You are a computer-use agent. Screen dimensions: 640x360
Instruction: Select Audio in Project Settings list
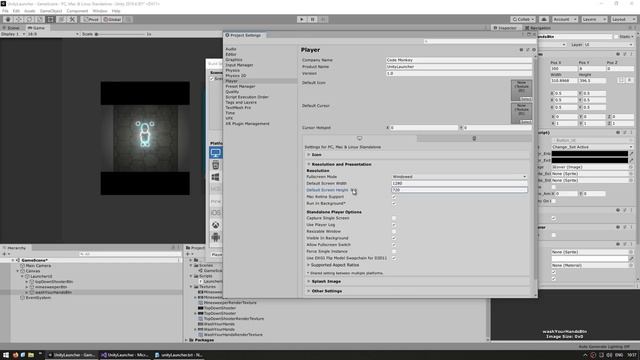coord(231,49)
